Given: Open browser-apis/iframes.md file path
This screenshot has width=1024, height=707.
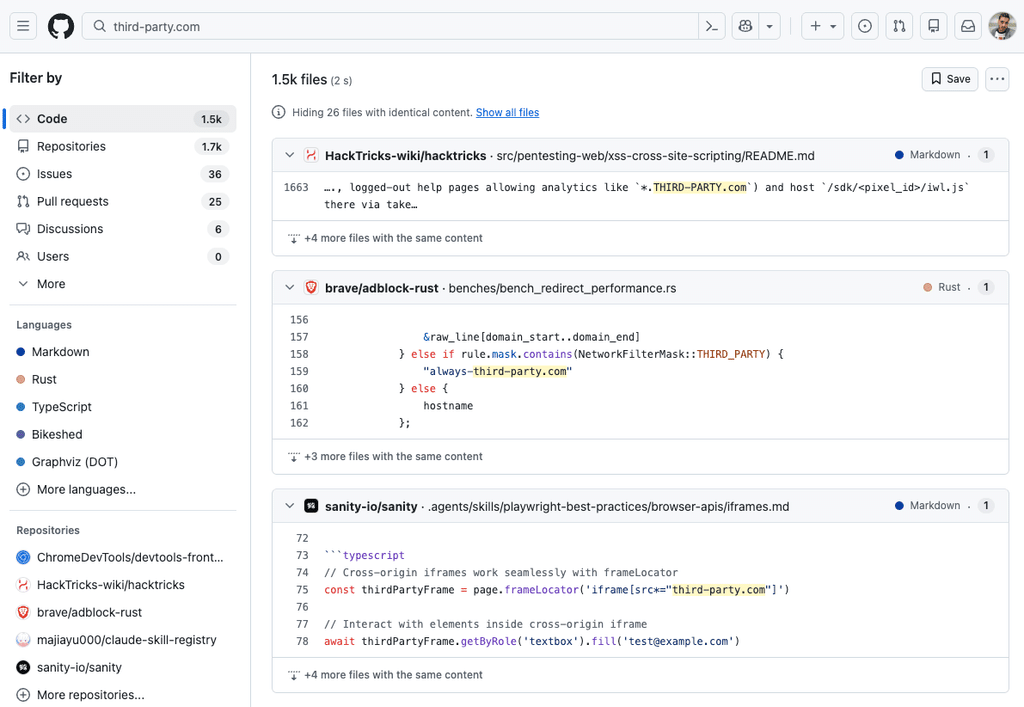Looking at the screenshot, I should coord(608,506).
